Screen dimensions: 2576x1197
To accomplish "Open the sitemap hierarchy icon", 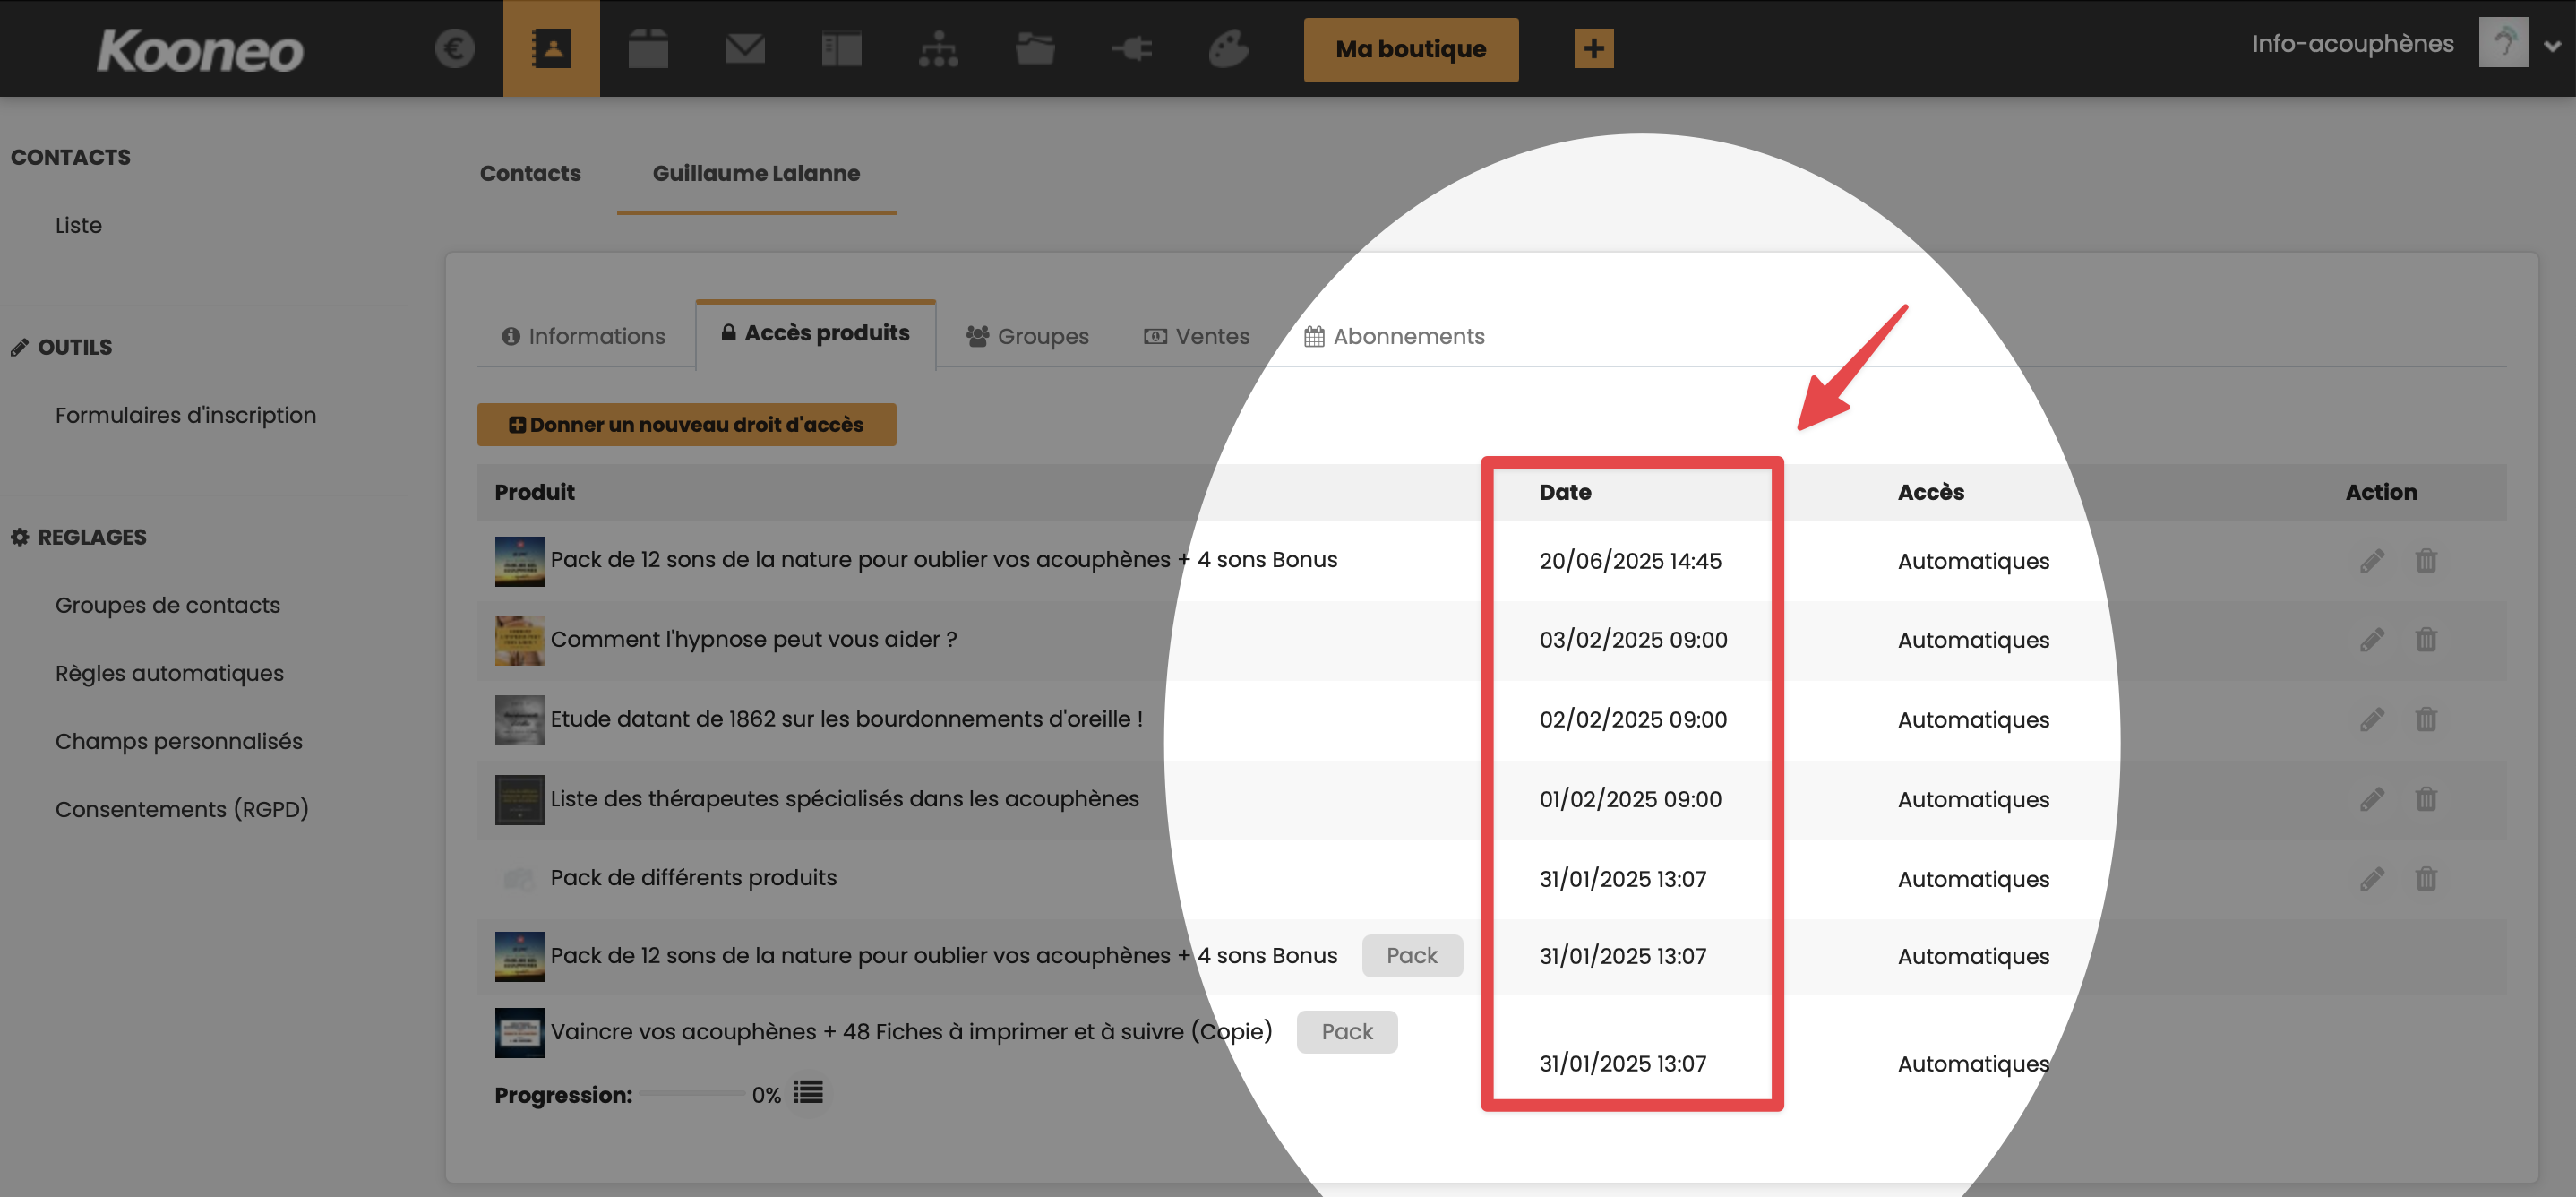I will pyautogui.click(x=938, y=48).
